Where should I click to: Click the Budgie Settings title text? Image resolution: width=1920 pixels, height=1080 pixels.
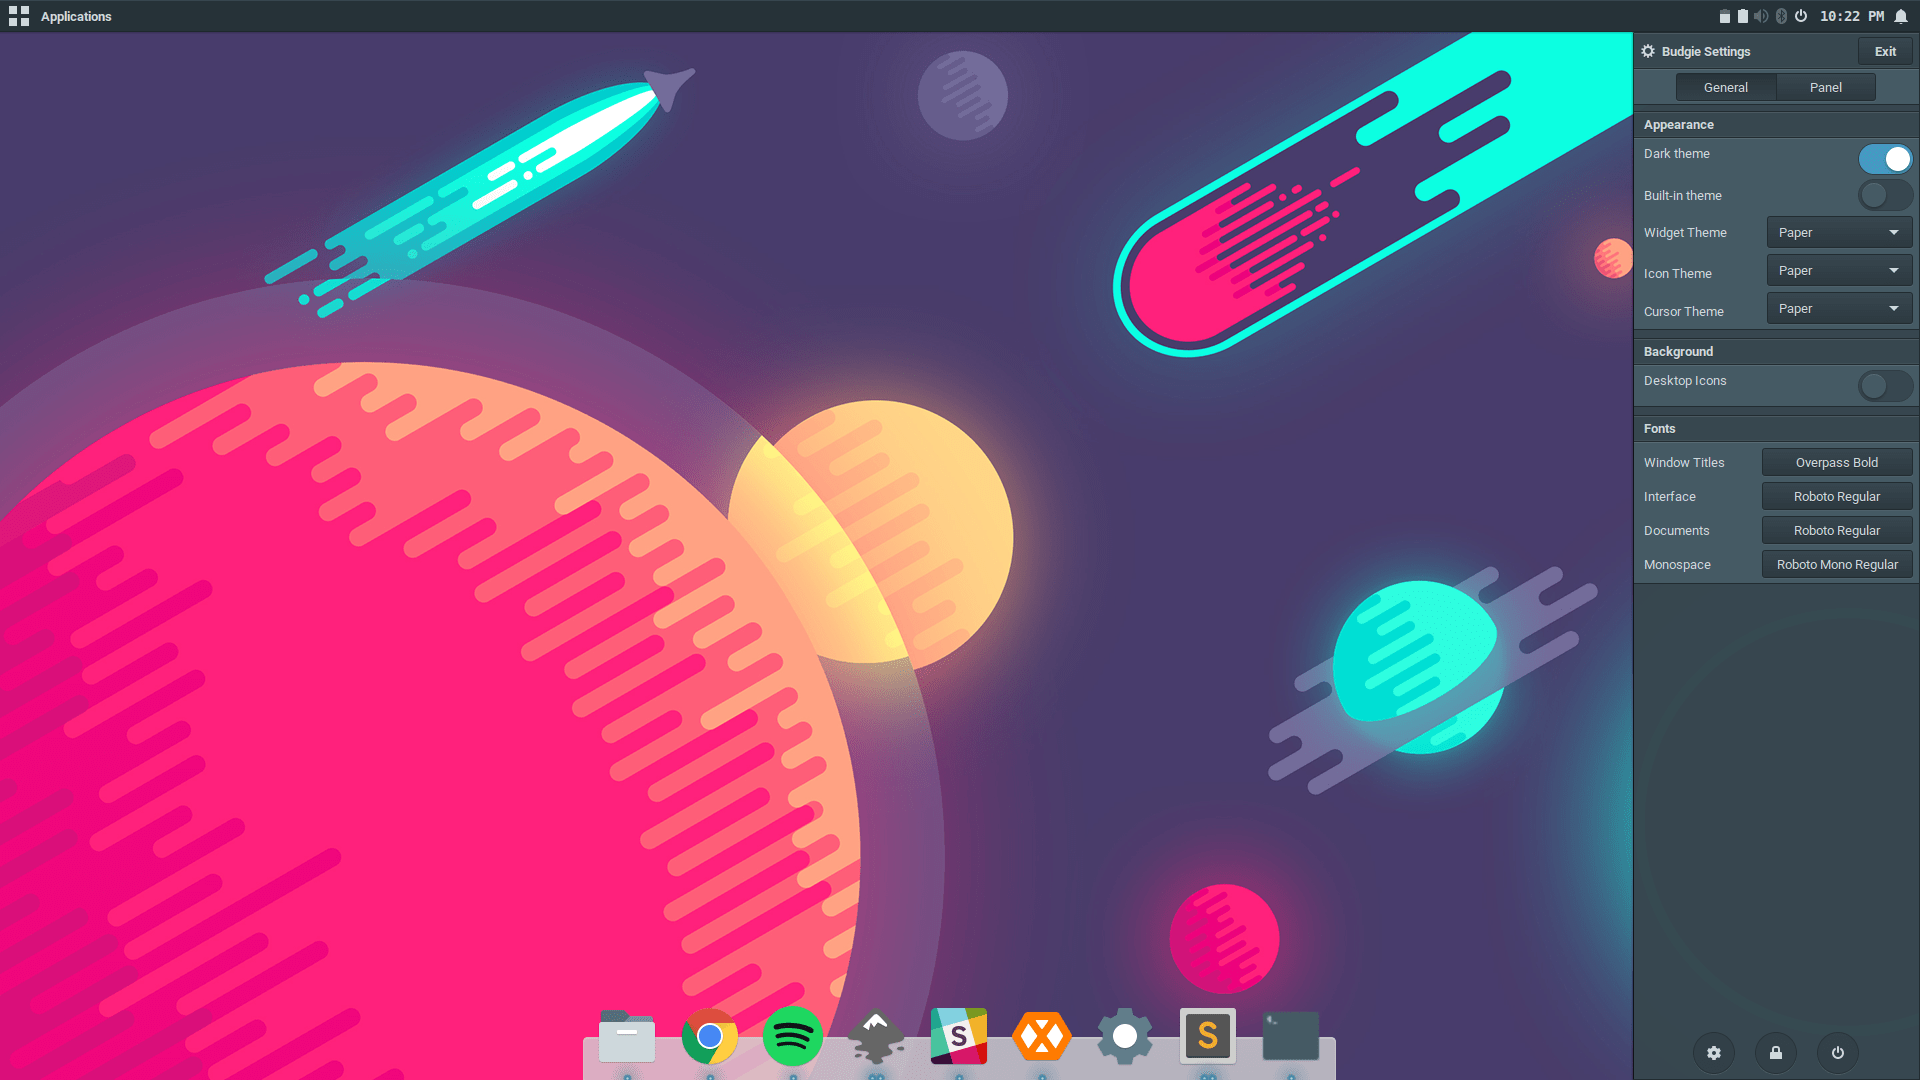[1706, 51]
